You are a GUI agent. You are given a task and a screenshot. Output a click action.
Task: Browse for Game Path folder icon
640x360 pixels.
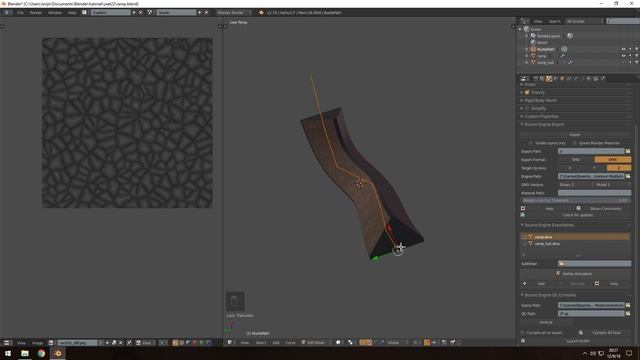click(x=628, y=305)
